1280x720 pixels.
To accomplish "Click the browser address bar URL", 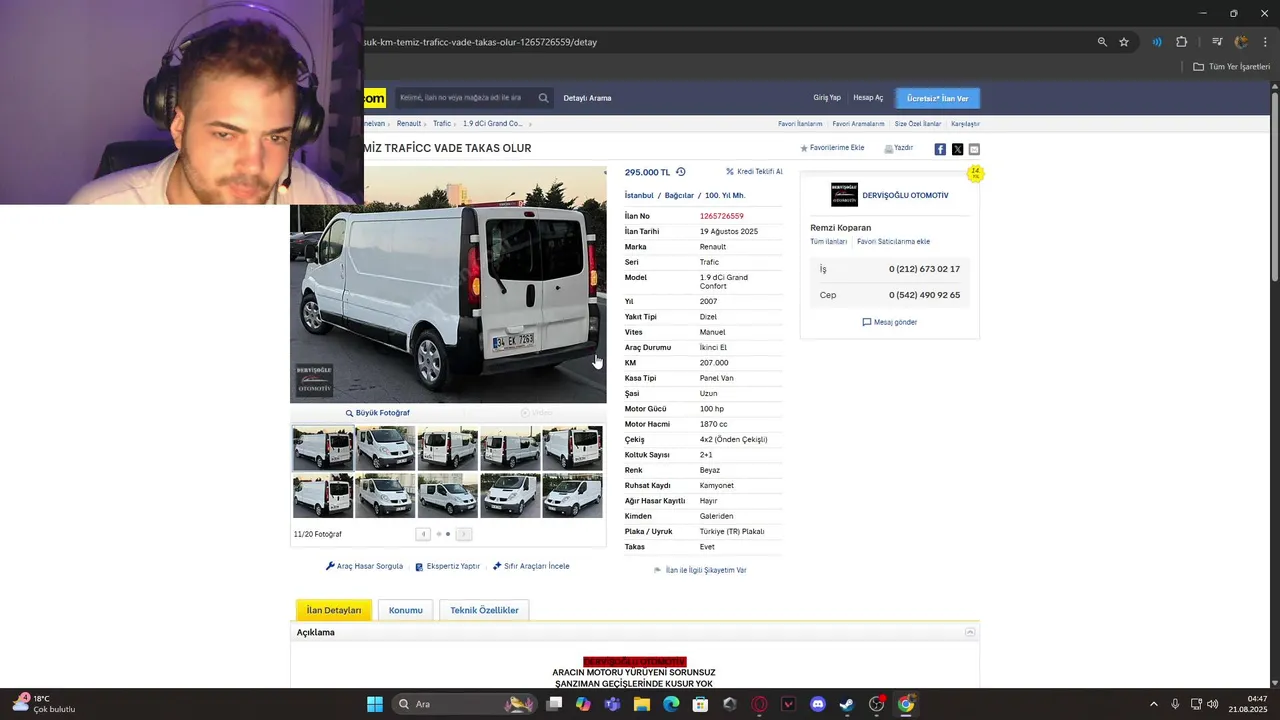I will 482,42.
